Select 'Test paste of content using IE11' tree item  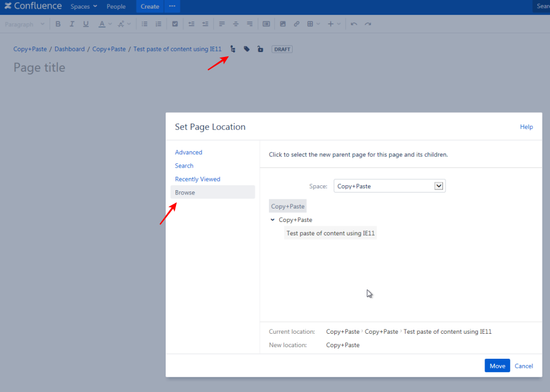[330, 233]
